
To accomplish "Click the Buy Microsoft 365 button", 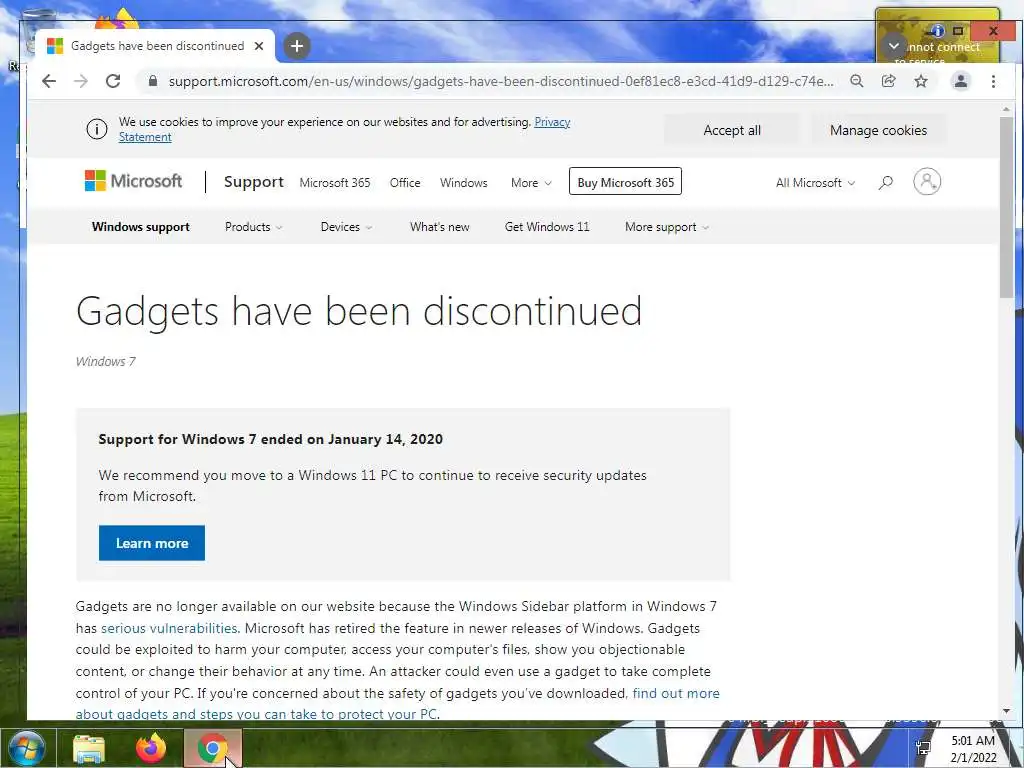I will click(625, 181).
